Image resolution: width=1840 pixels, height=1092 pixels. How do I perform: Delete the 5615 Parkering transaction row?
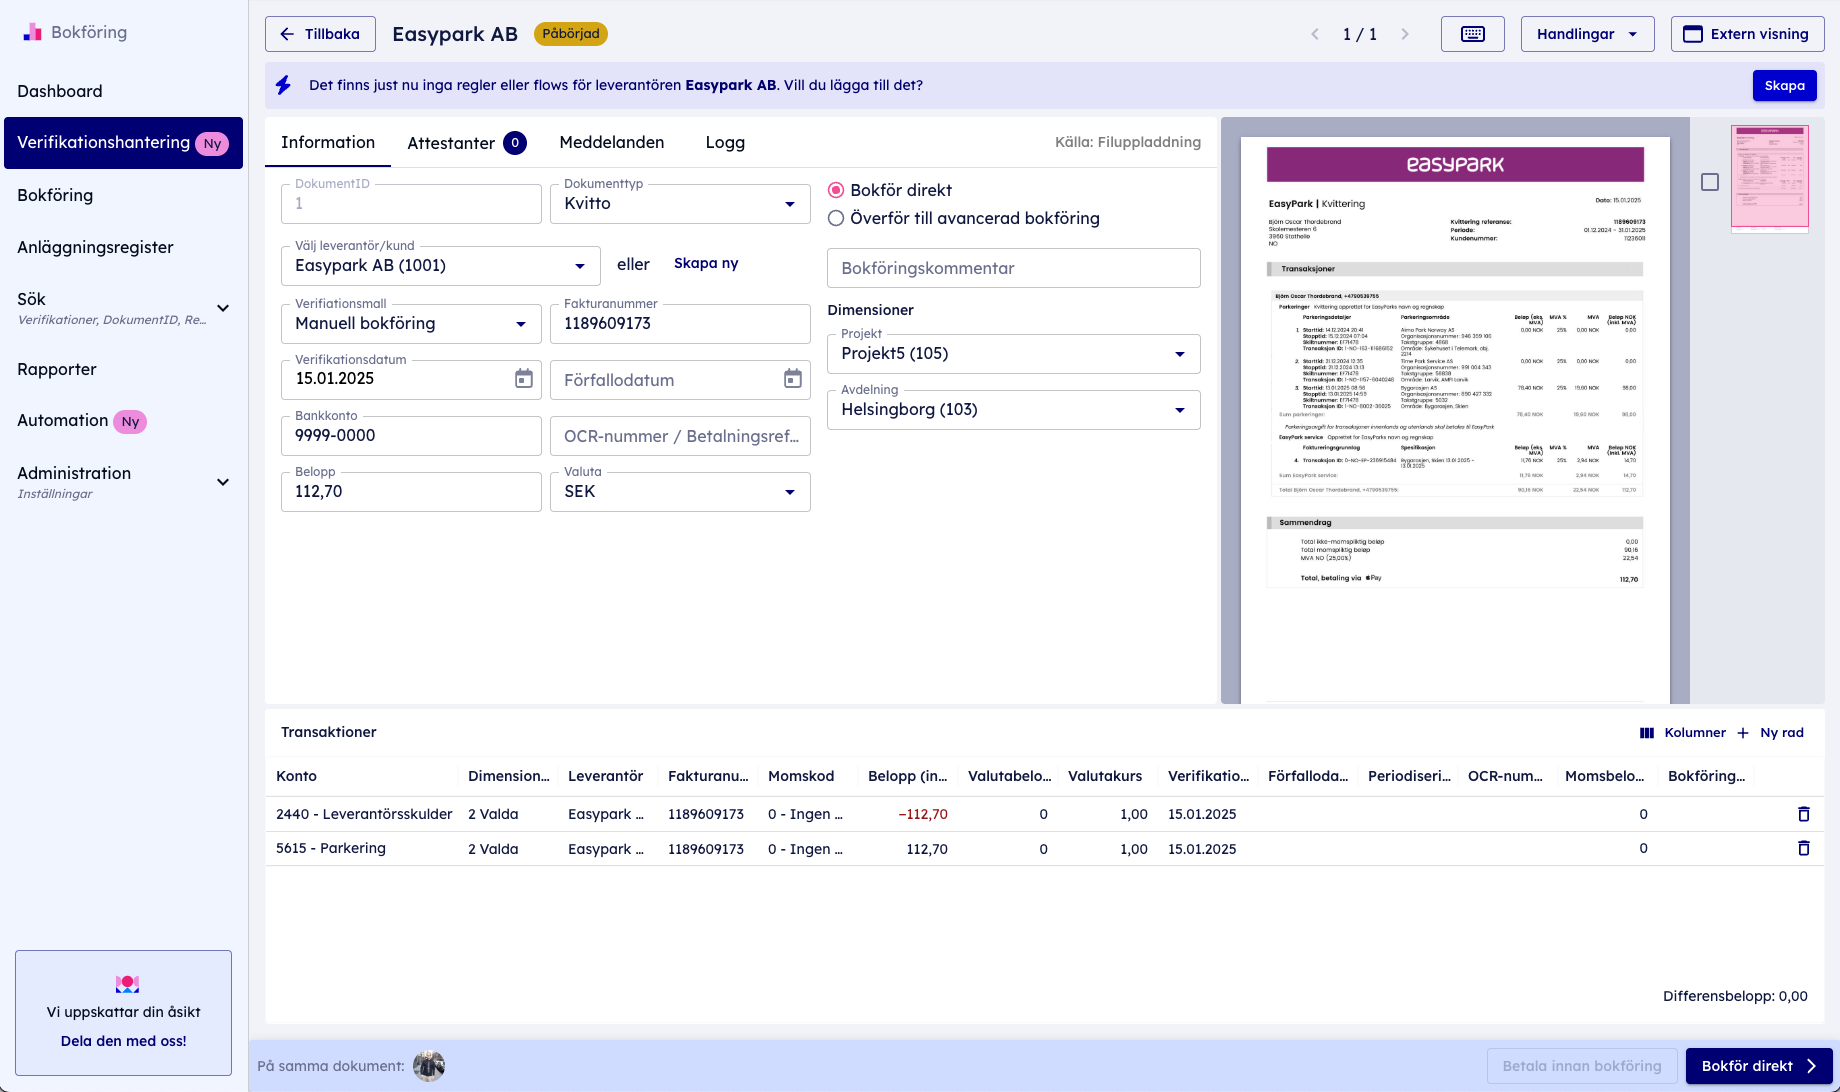click(x=1803, y=848)
